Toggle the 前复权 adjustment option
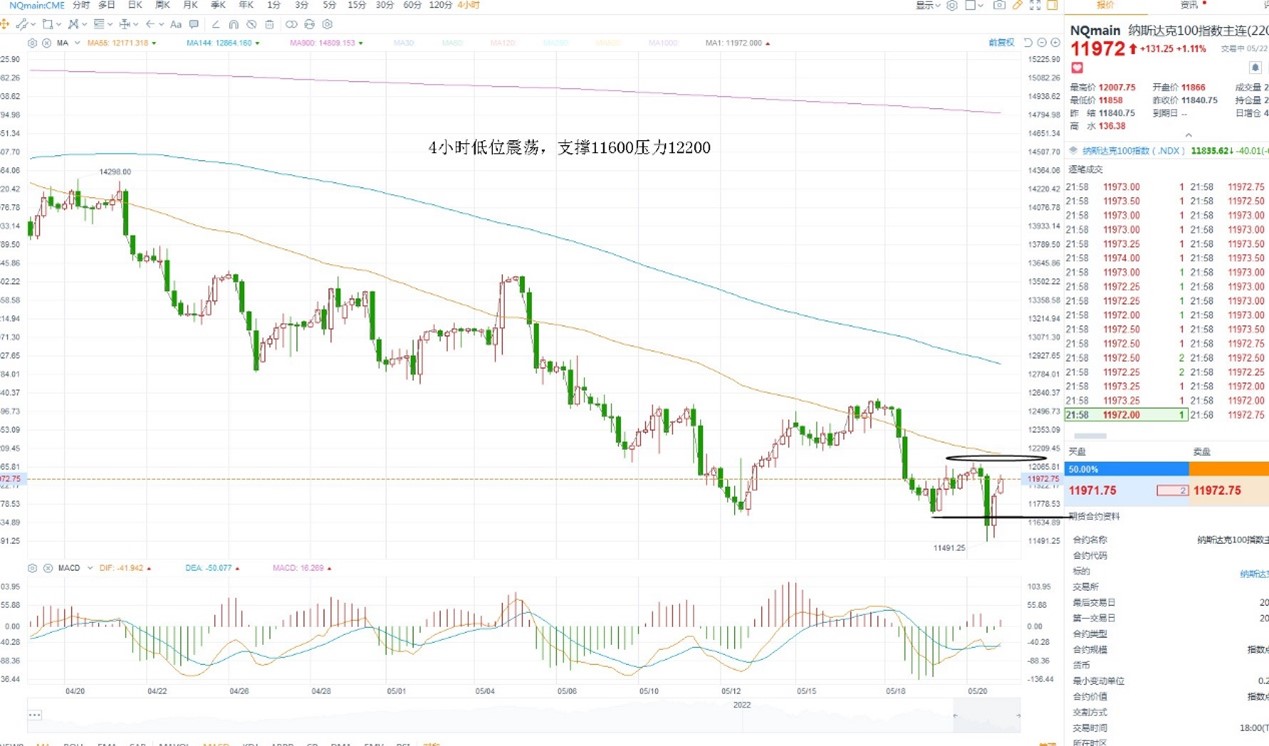The height and width of the screenshot is (746, 1269). point(1001,43)
